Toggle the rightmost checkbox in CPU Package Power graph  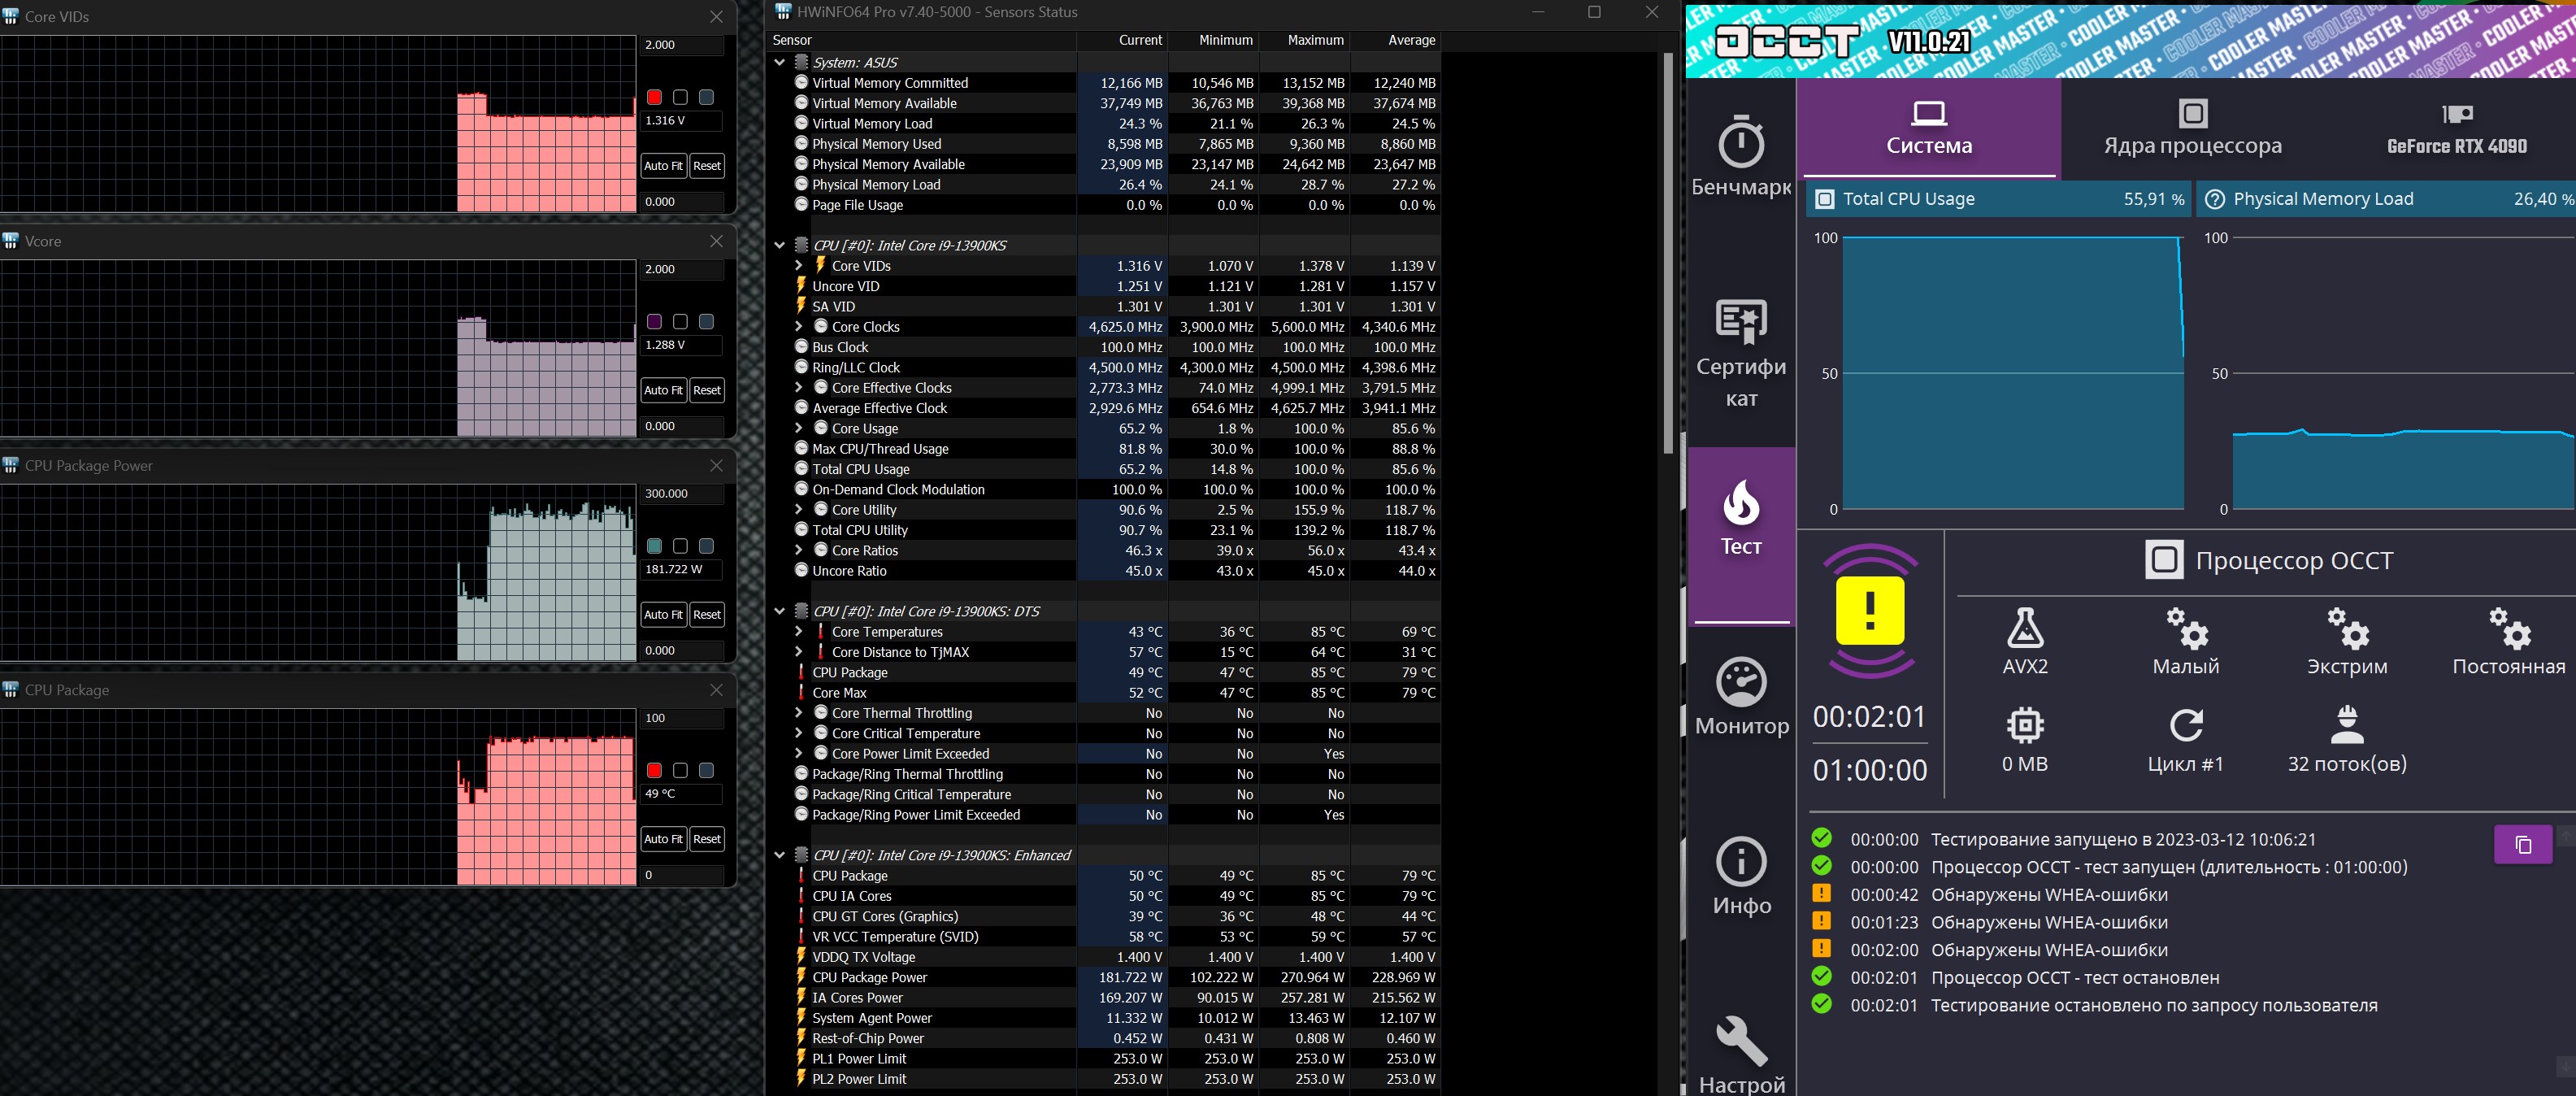[706, 546]
